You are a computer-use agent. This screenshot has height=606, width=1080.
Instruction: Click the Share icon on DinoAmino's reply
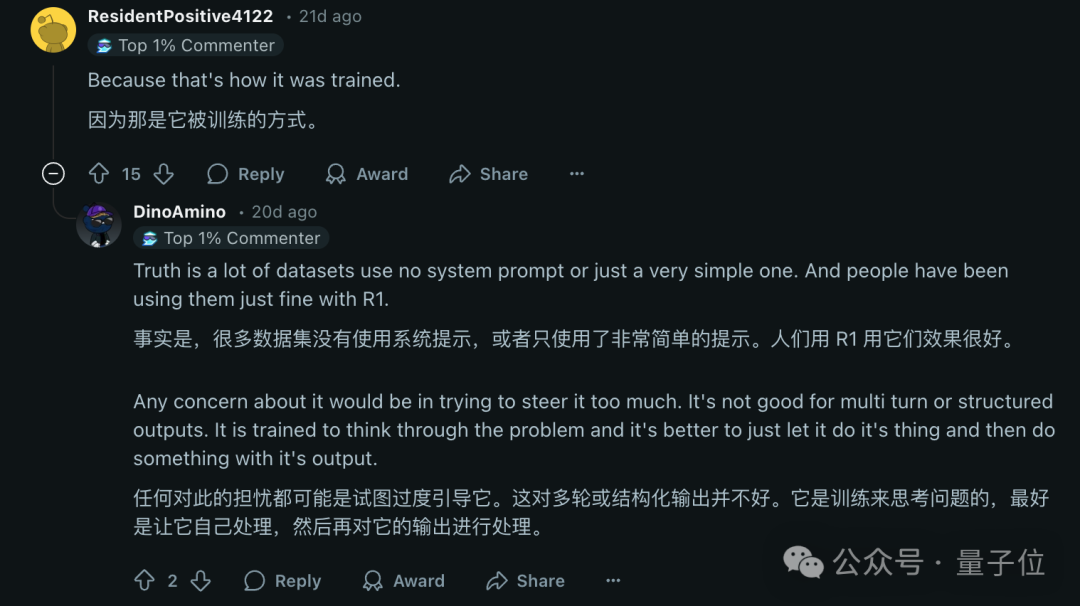[497, 580]
